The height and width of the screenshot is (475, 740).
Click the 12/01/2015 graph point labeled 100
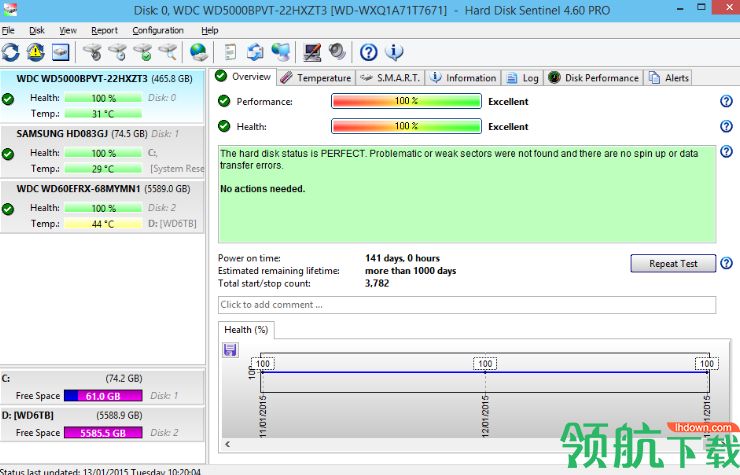click(x=485, y=364)
